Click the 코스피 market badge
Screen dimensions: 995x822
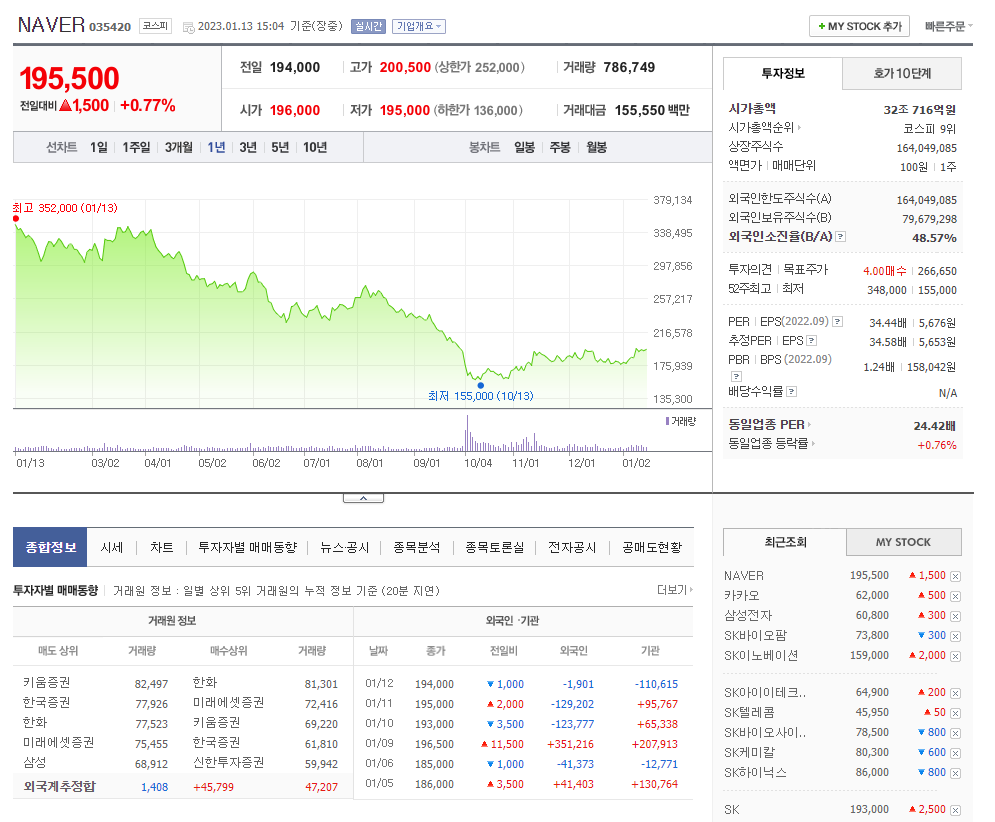[x=155, y=26]
